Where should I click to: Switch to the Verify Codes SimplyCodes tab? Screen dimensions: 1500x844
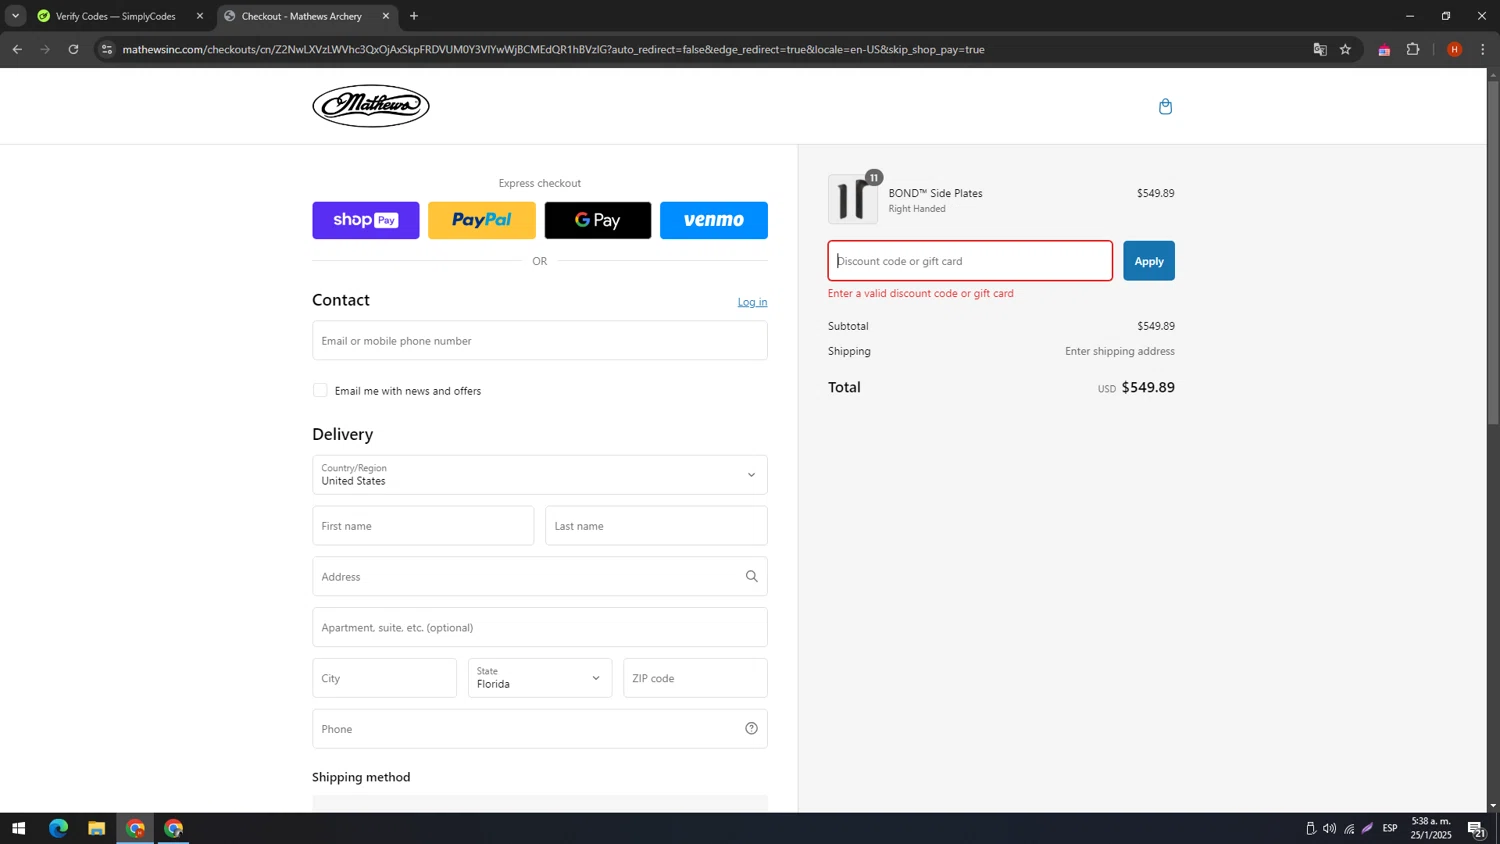click(120, 16)
